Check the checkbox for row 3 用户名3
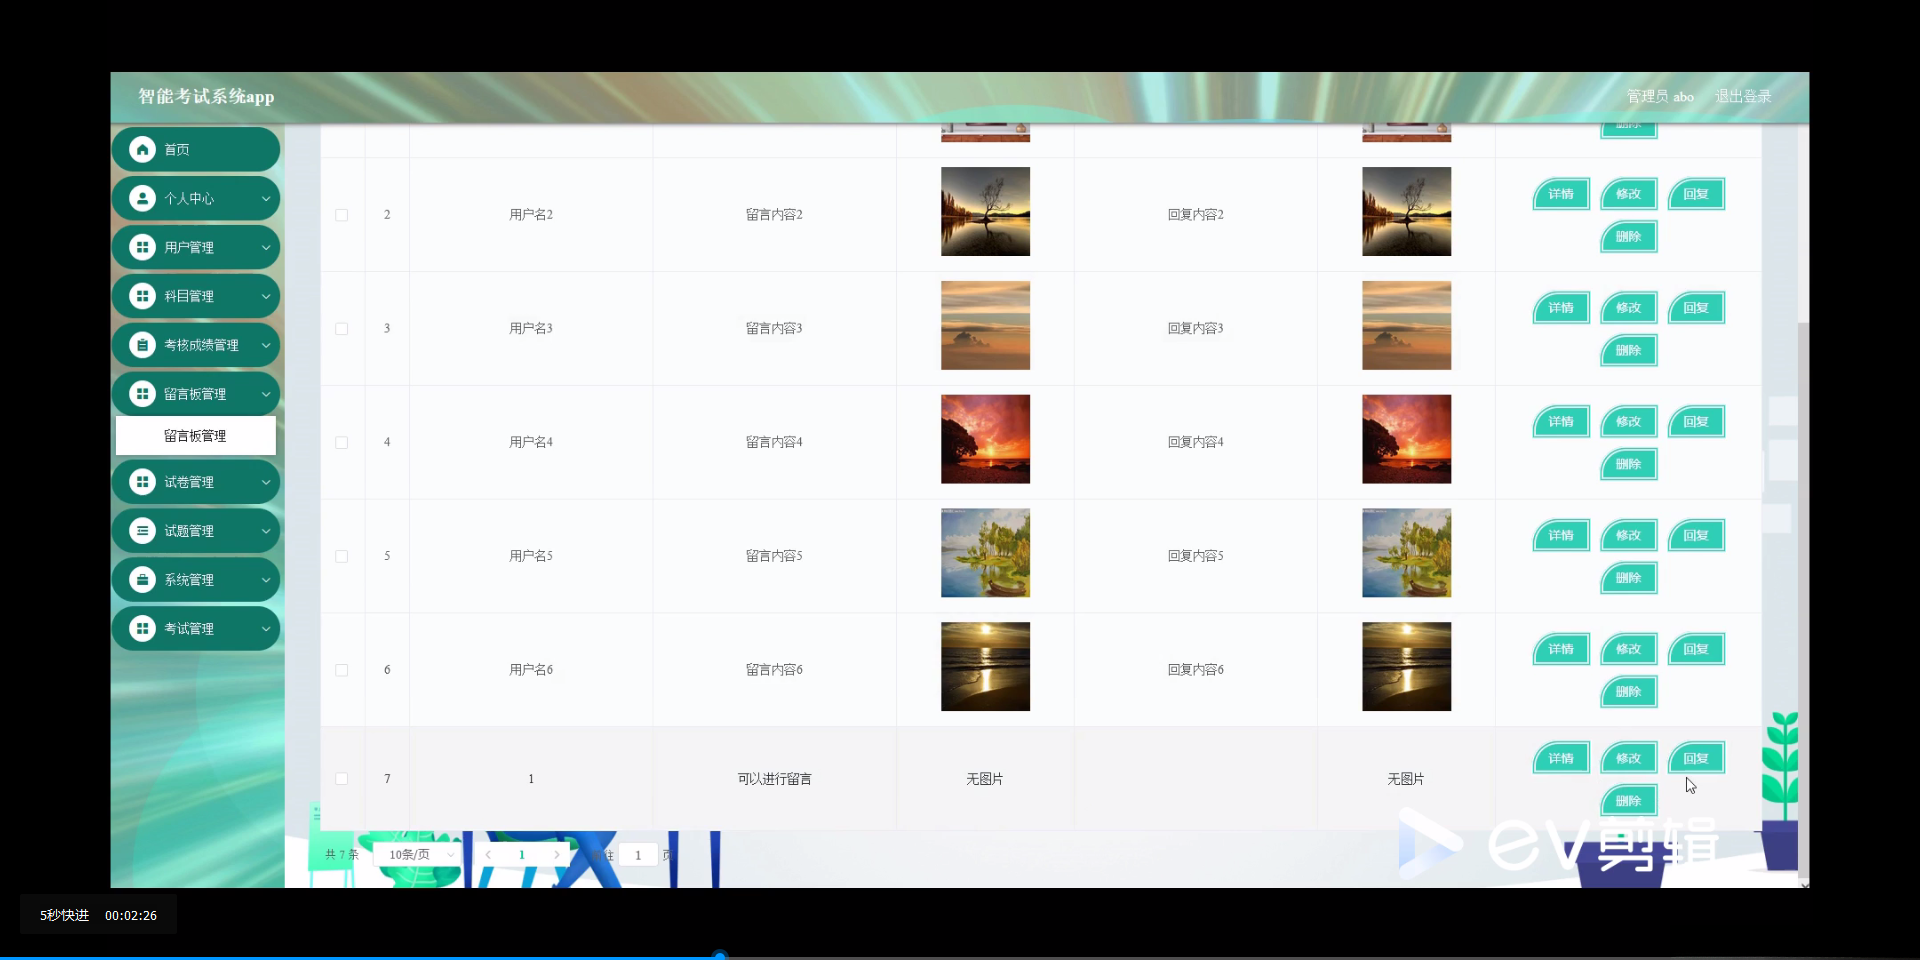This screenshot has width=1920, height=960. (341, 329)
